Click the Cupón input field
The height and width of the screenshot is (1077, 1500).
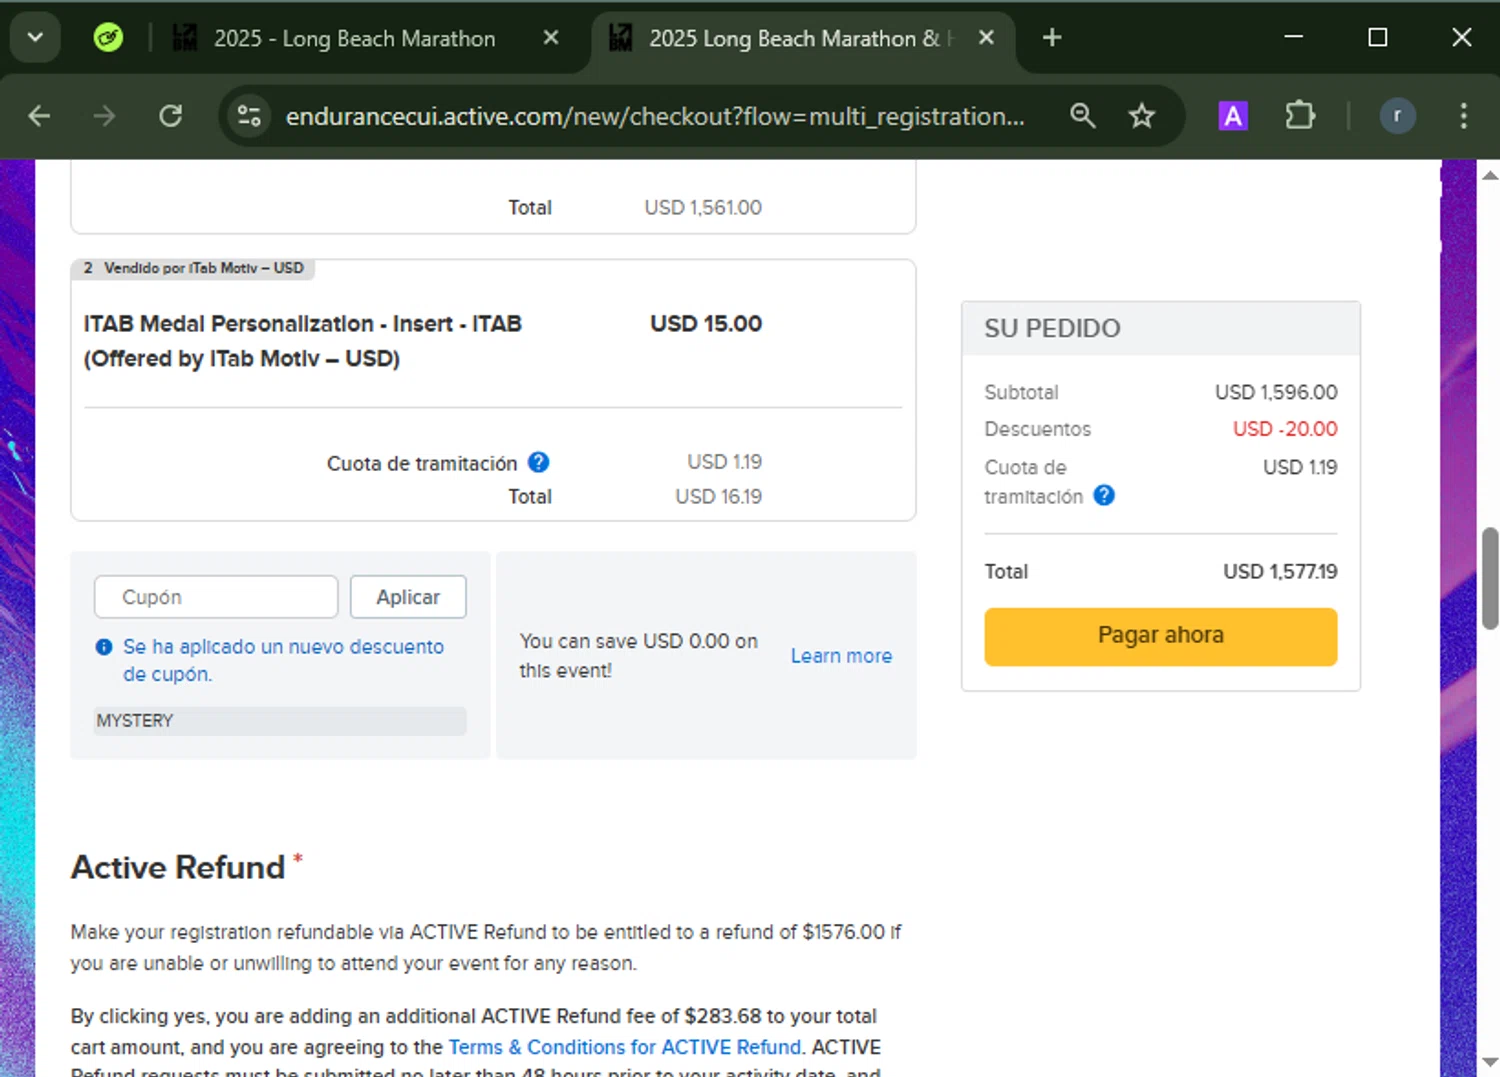coord(216,597)
